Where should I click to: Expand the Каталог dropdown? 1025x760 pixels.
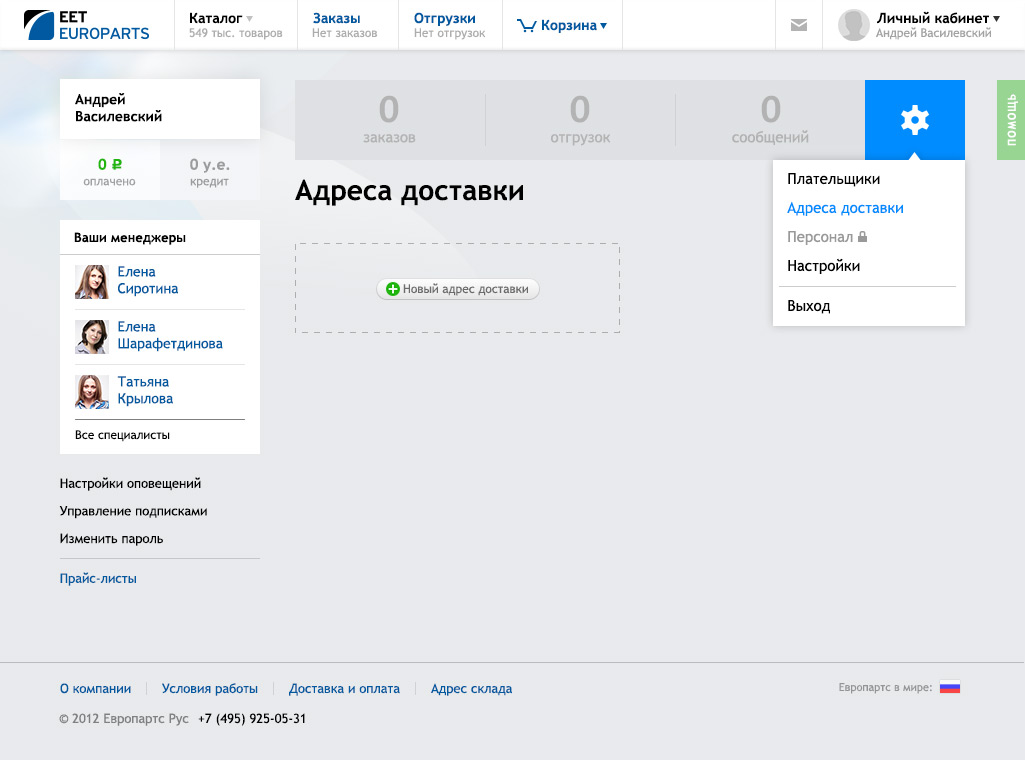point(220,18)
